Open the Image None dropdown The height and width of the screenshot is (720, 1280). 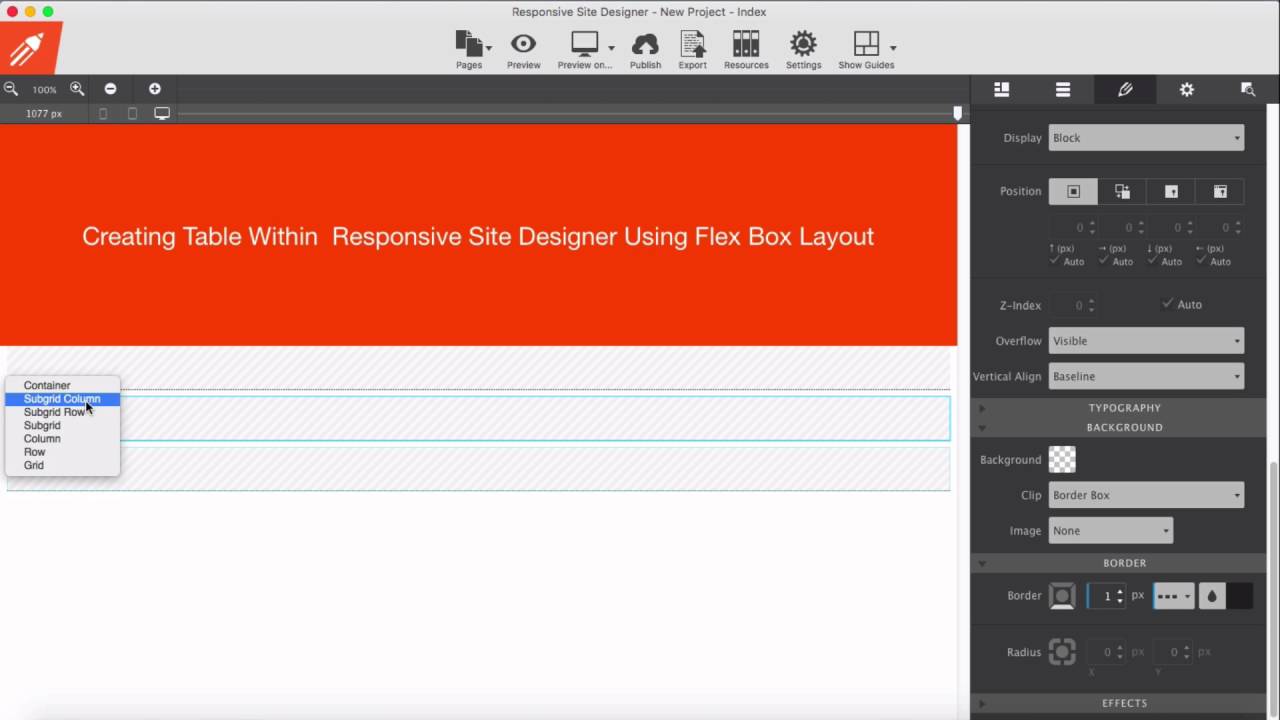pos(1110,531)
